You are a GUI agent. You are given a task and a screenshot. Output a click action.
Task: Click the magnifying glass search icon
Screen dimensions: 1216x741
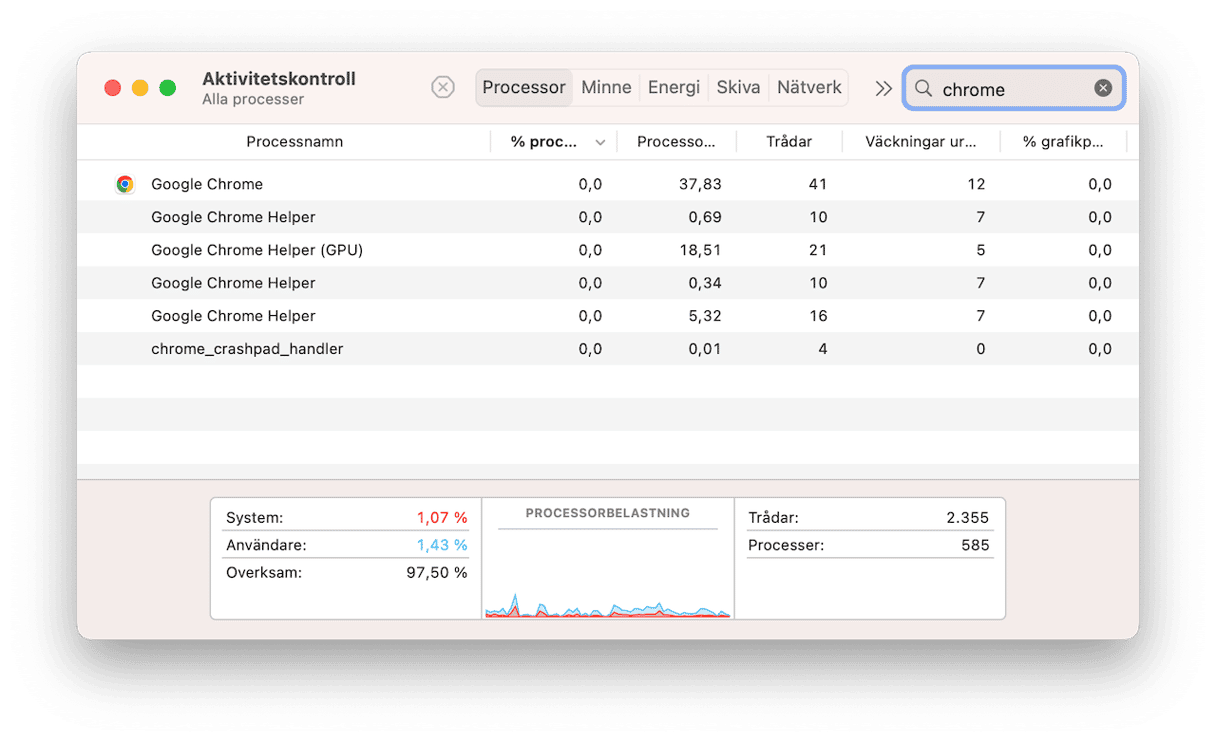coord(924,89)
